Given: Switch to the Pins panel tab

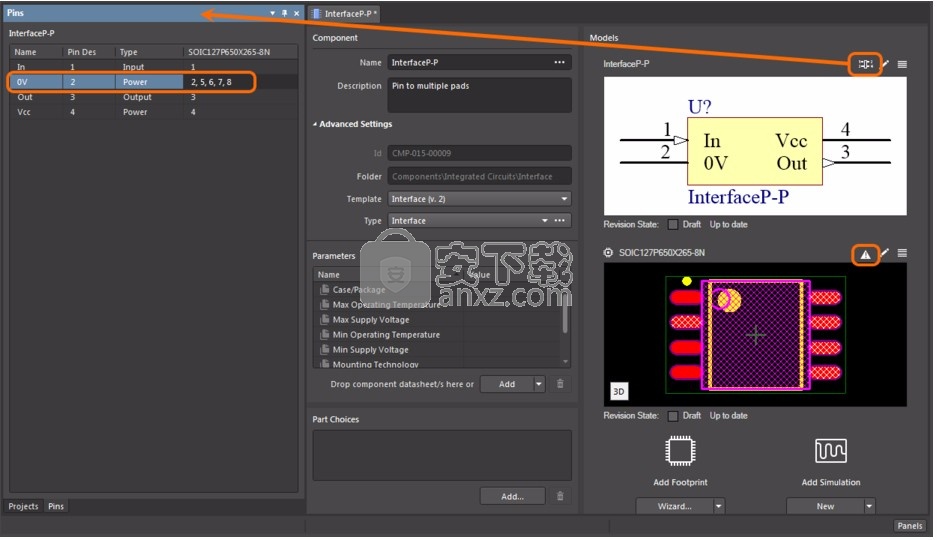Looking at the screenshot, I should click(x=56, y=506).
